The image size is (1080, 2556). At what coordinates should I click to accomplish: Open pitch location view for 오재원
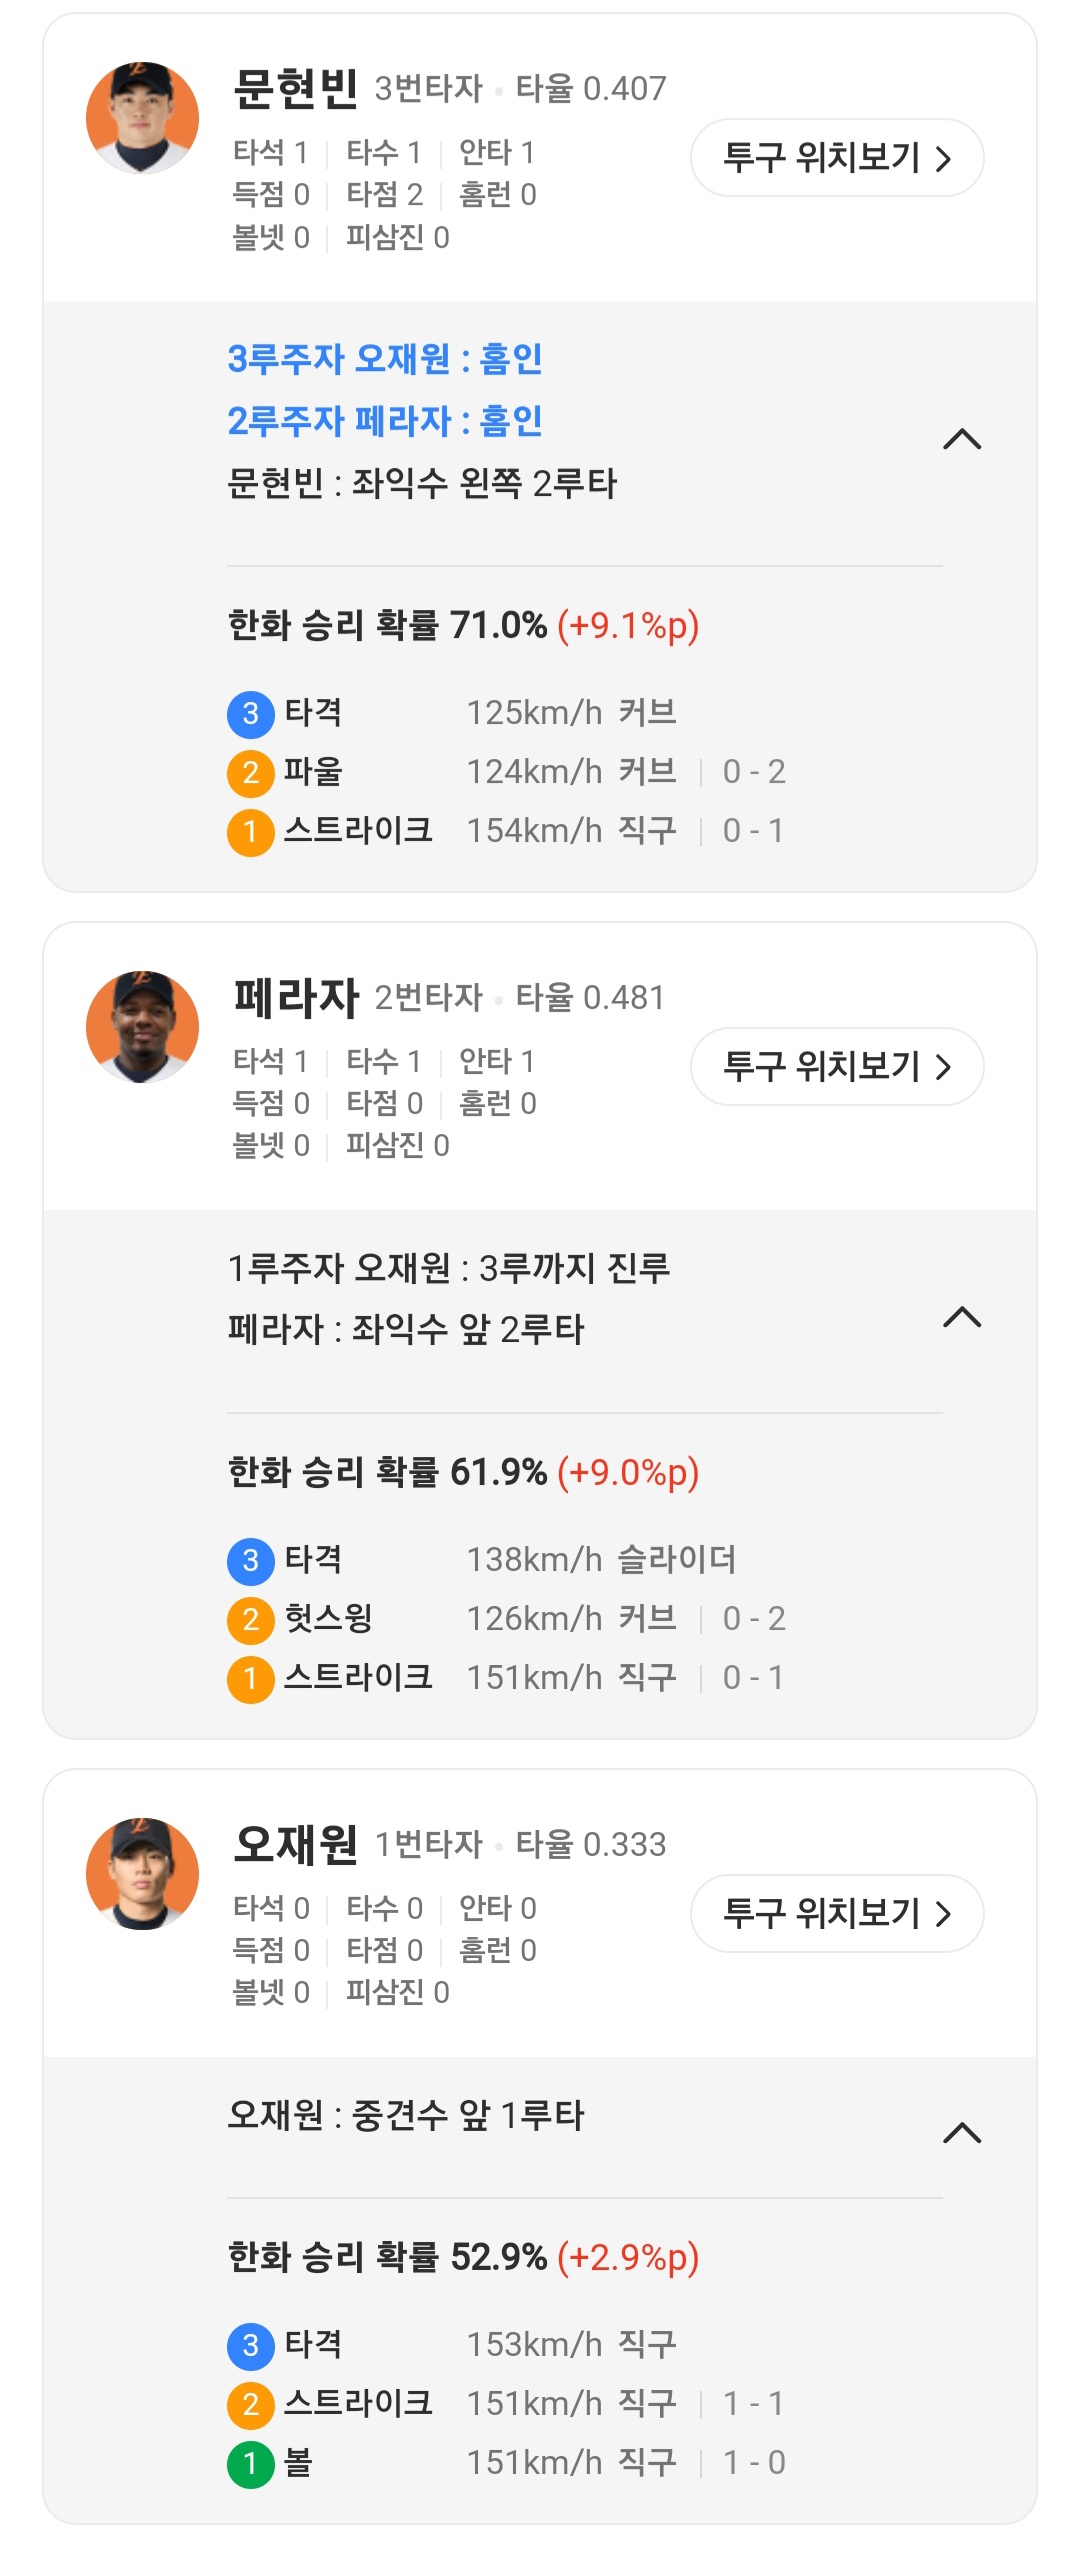pos(837,1914)
